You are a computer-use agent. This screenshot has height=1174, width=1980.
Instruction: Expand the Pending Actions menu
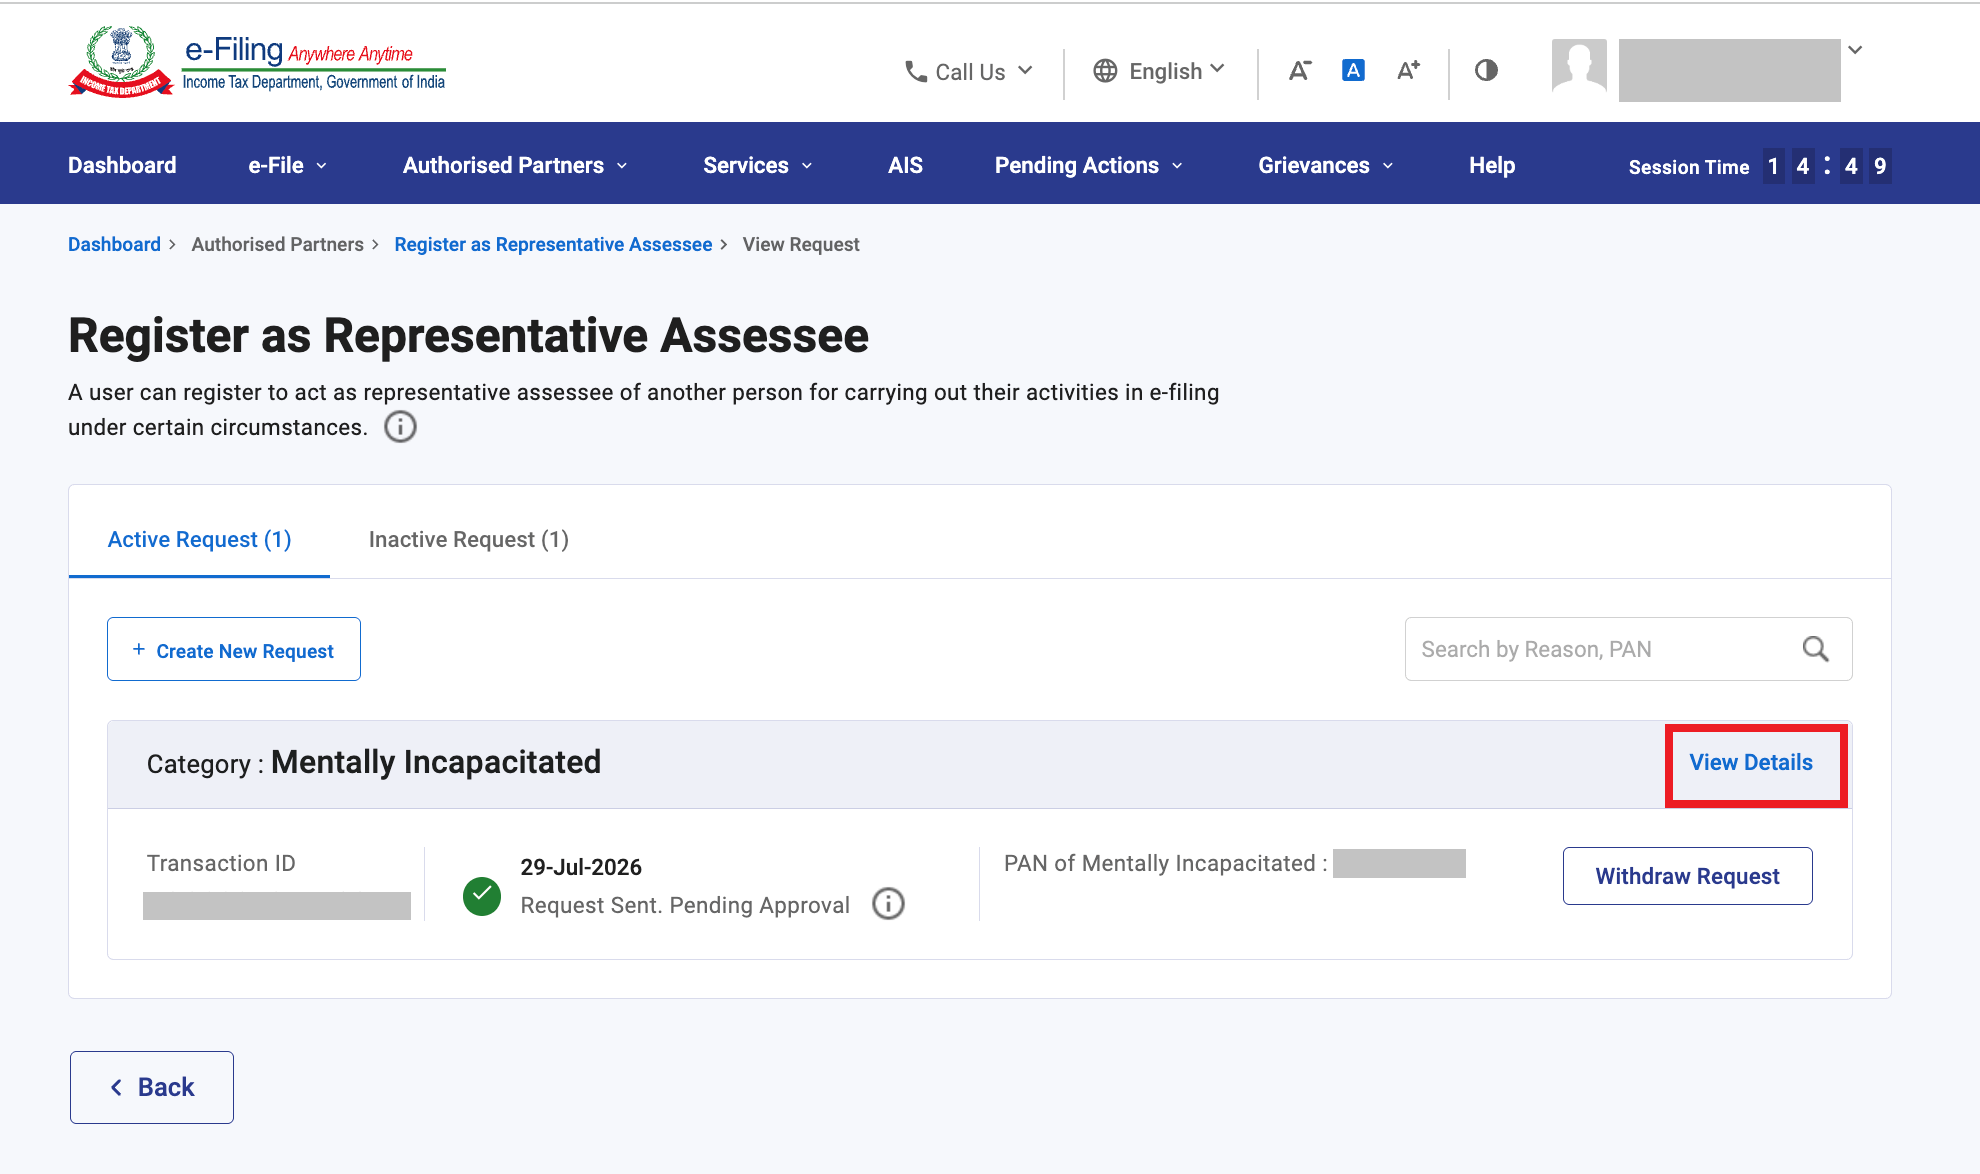[1089, 165]
